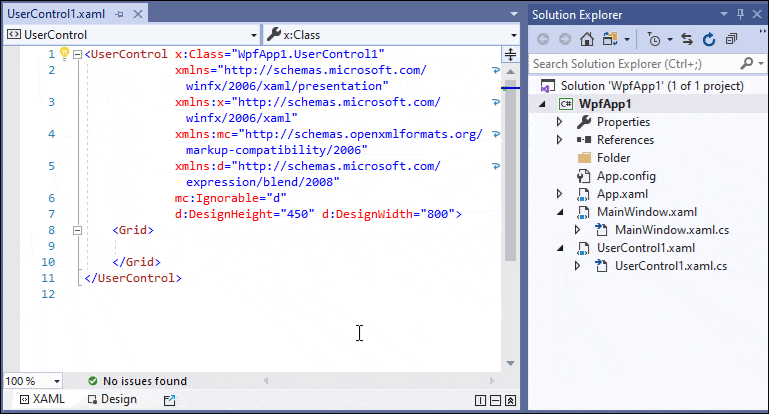Select the WpfApp1 project
The image size is (769, 414).
coord(605,104)
